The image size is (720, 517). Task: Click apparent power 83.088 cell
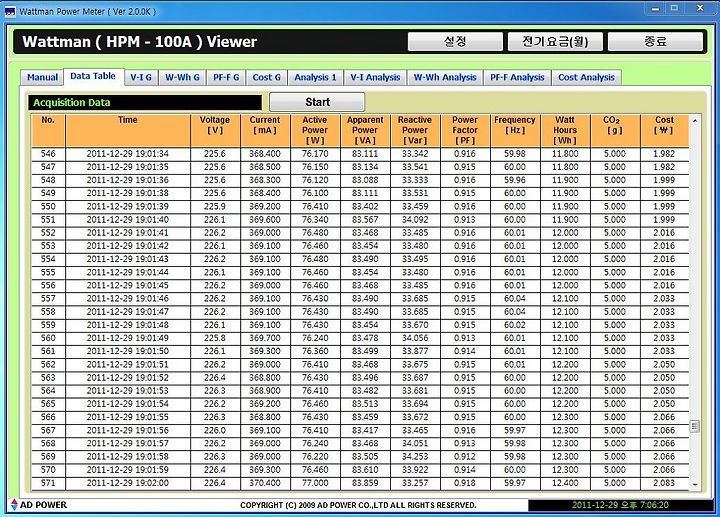point(365,180)
